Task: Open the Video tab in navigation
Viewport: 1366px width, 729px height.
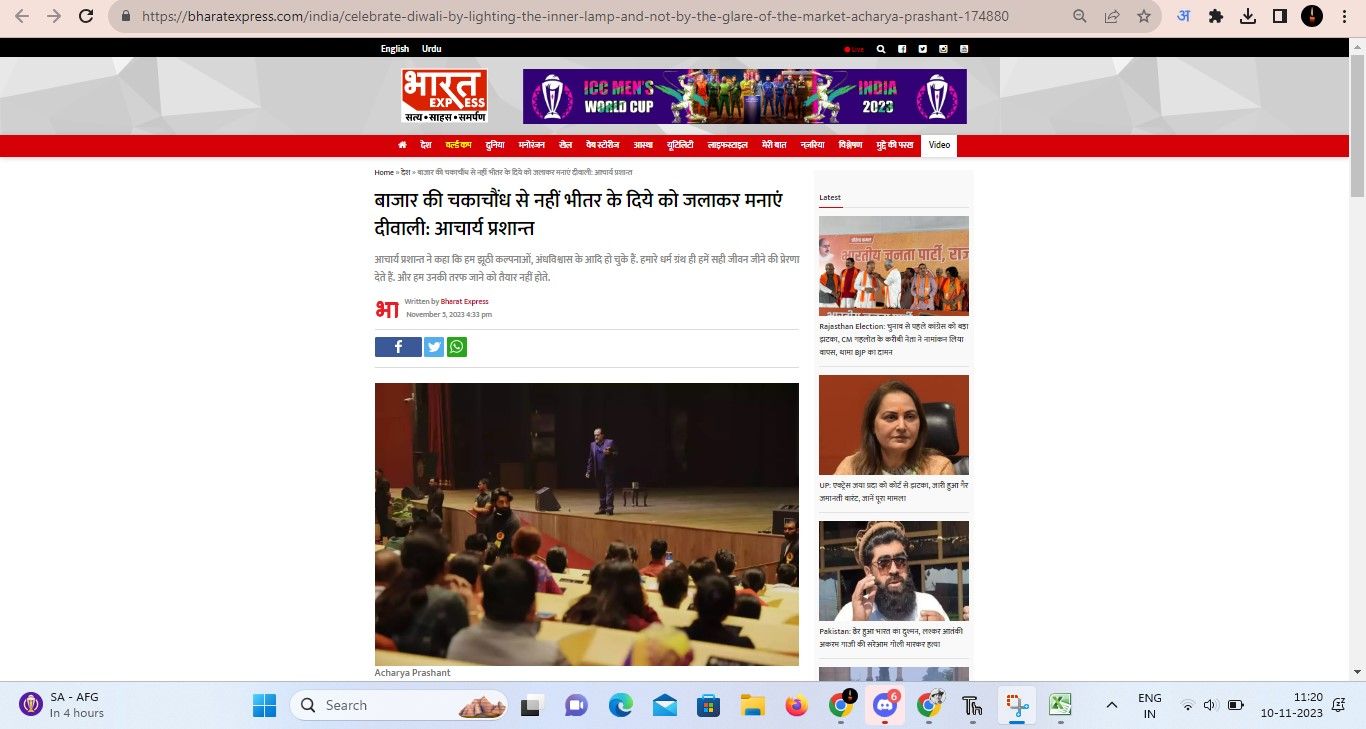Action: (x=939, y=145)
